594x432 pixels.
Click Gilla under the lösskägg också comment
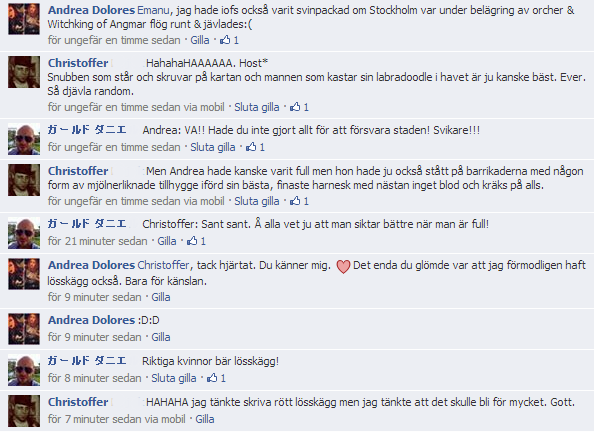[161, 297]
